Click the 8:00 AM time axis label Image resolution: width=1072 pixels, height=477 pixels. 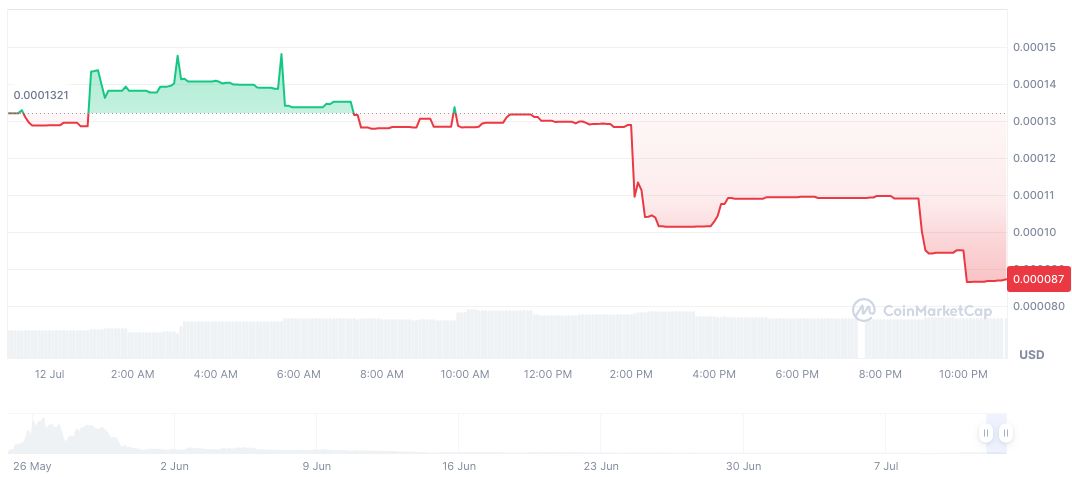coord(381,374)
